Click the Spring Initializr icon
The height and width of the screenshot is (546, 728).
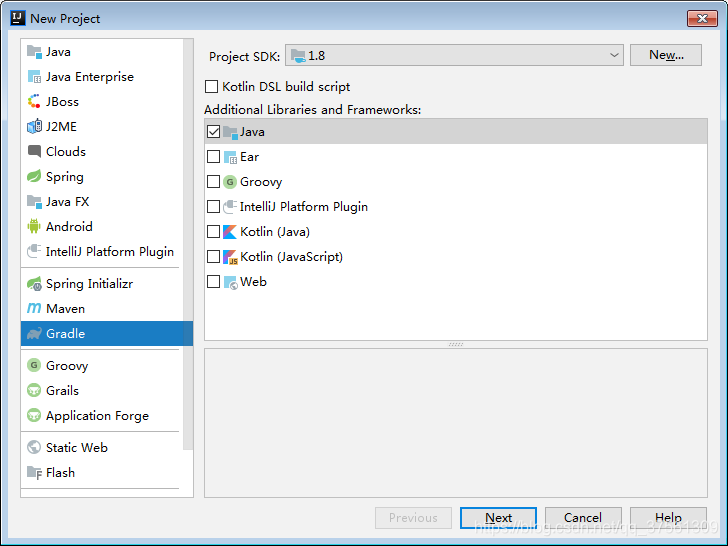click(x=34, y=283)
